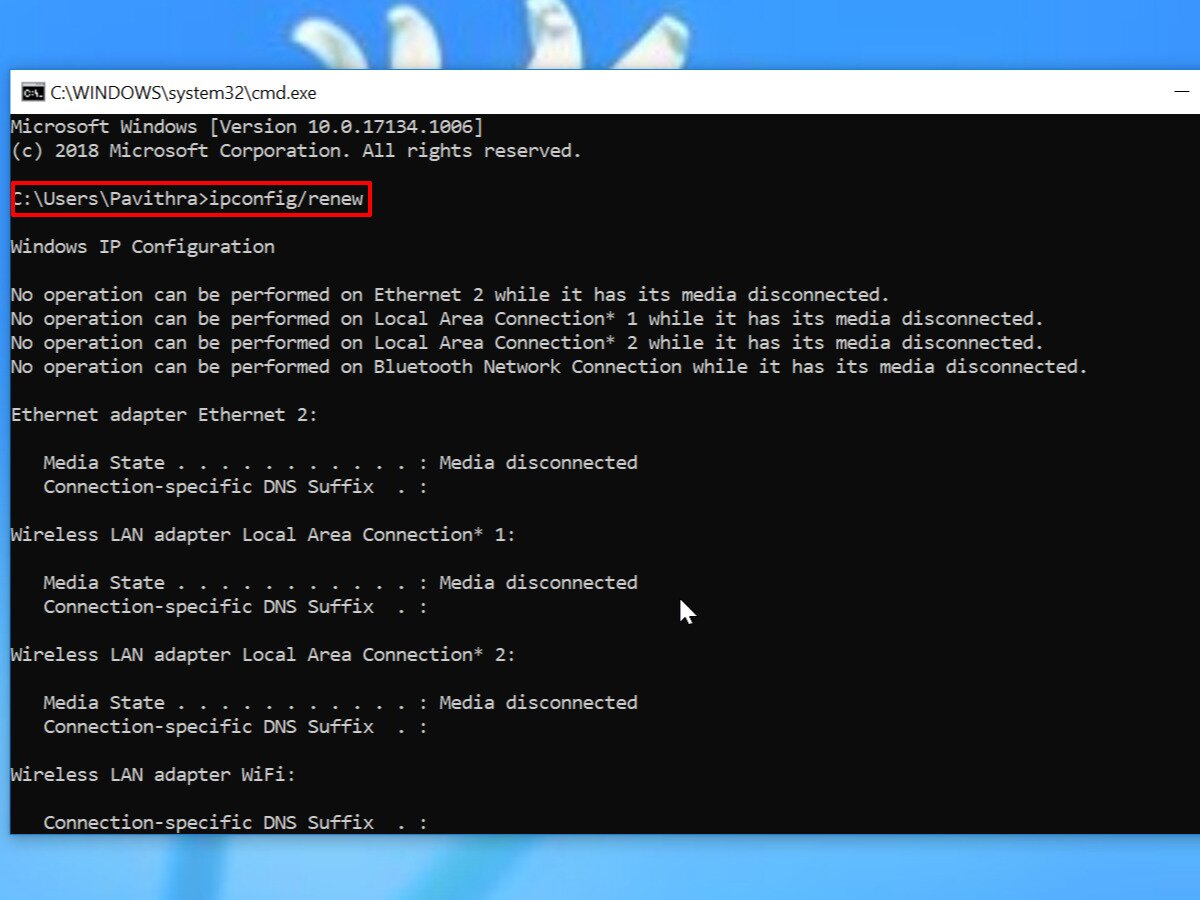The height and width of the screenshot is (900, 1200).
Task: Click Wireless LAN adapter Local Area Connection* 1 heading
Action: click(263, 535)
